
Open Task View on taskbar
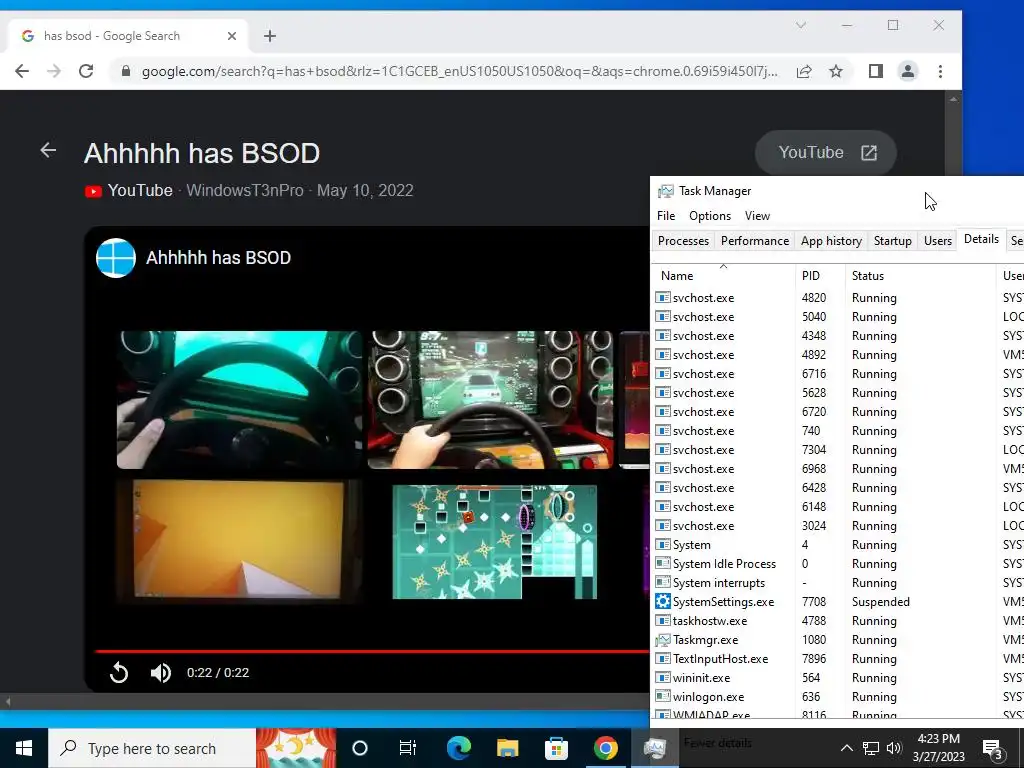(408, 748)
